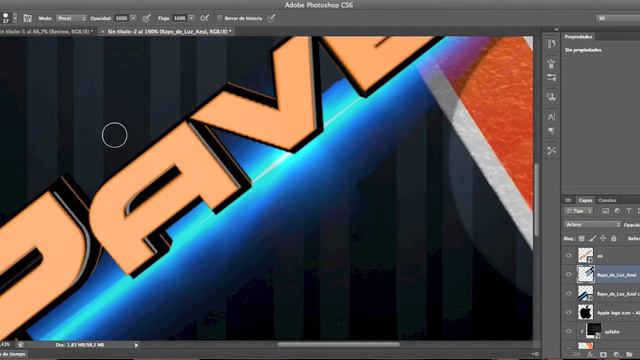Toggle pressure for opacity icon
This screenshot has width=640, height=360.
click(x=147, y=18)
